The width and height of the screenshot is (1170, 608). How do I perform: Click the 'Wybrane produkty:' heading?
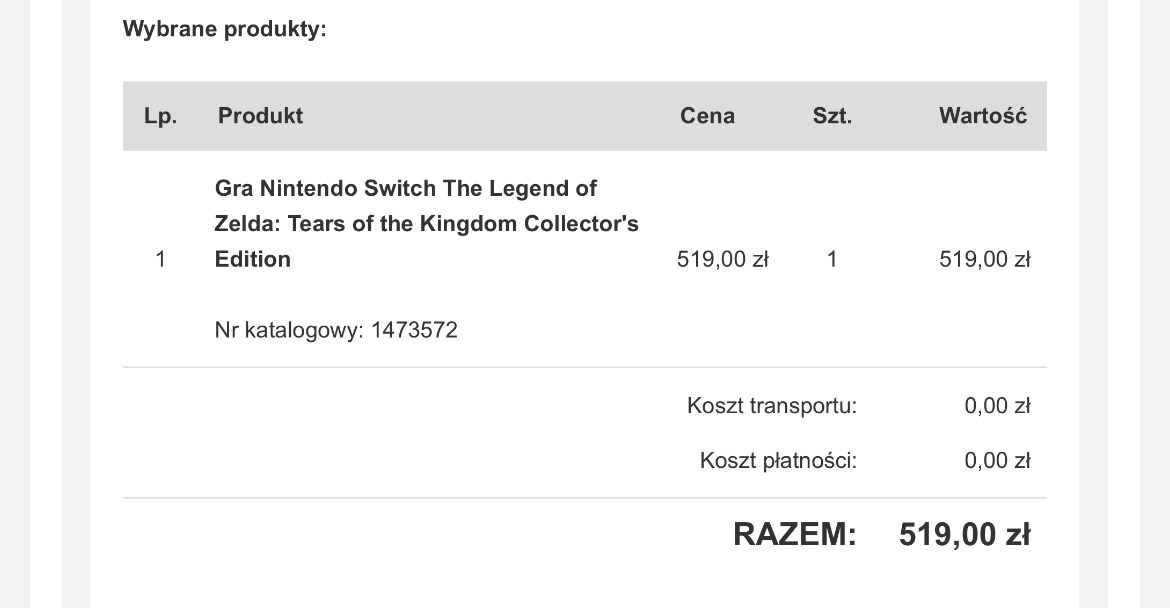(x=225, y=29)
